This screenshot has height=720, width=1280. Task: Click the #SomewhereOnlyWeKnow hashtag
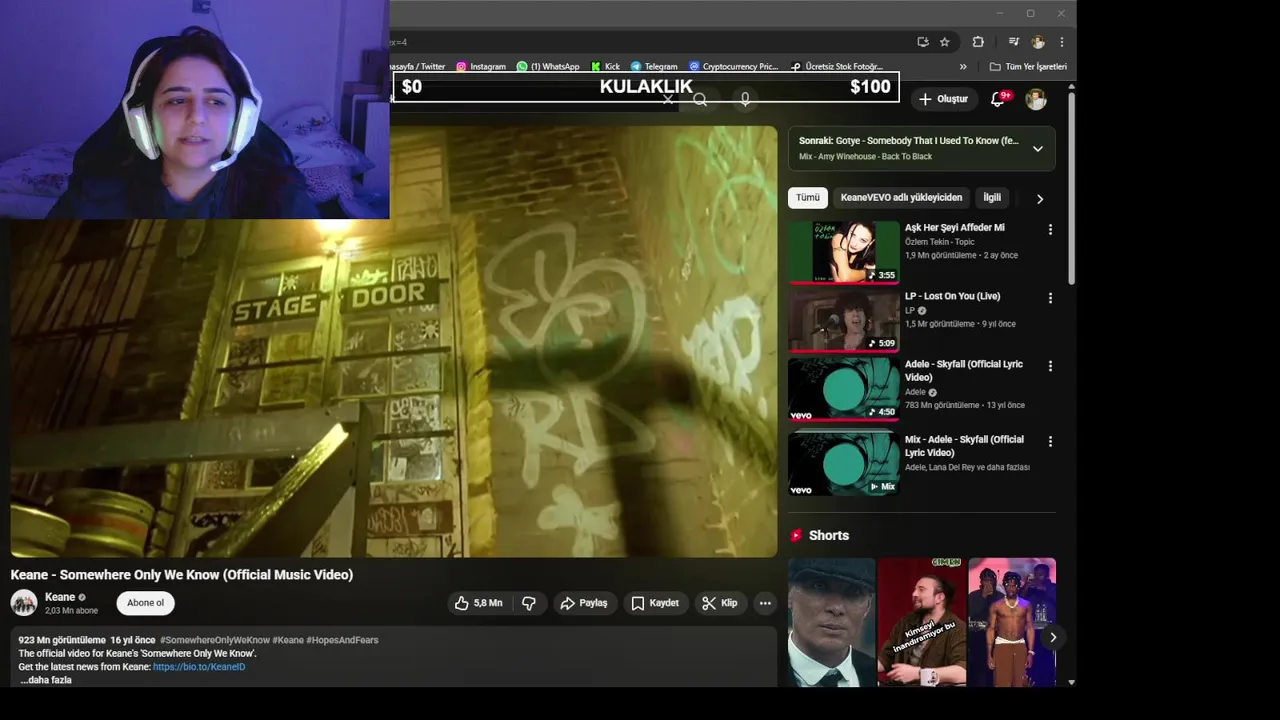214,640
